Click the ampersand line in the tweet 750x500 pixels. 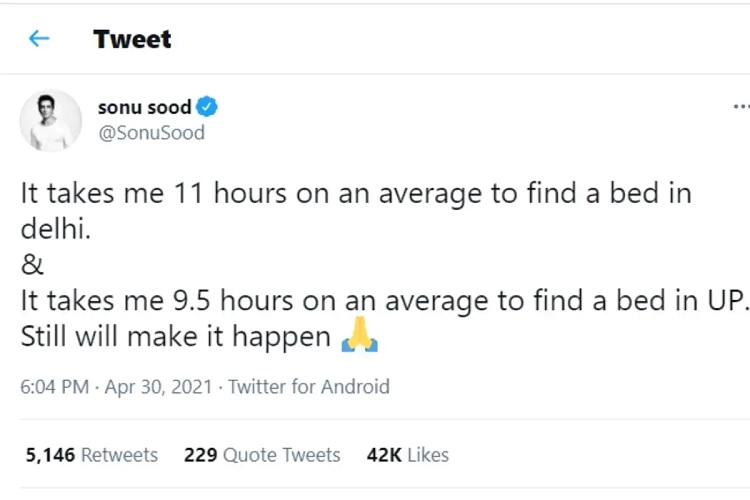tap(32, 265)
